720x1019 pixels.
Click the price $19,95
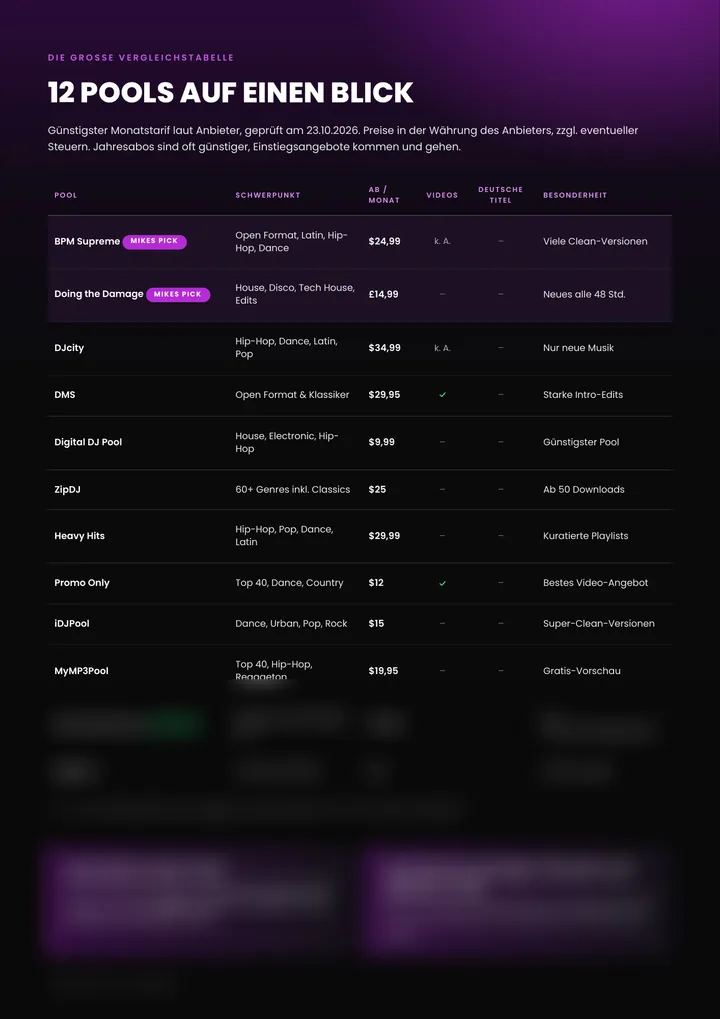tap(383, 671)
